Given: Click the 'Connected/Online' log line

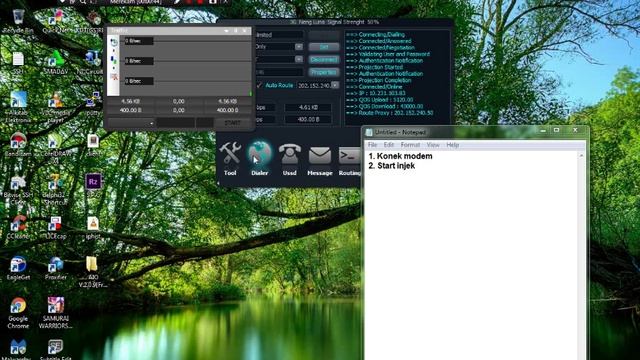Looking at the screenshot, I should click(373, 87).
